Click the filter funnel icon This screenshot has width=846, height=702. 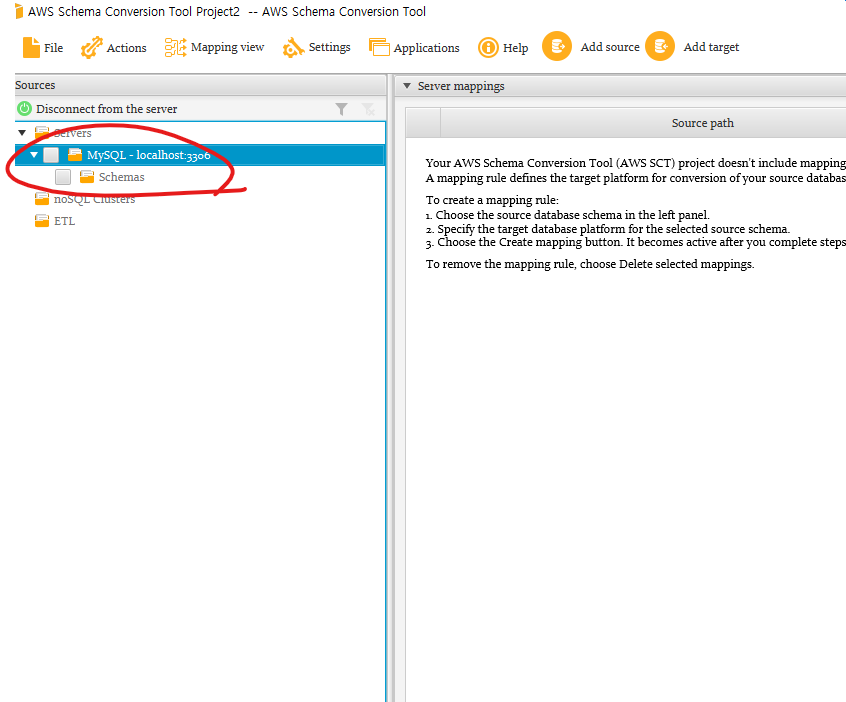tap(342, 110)
